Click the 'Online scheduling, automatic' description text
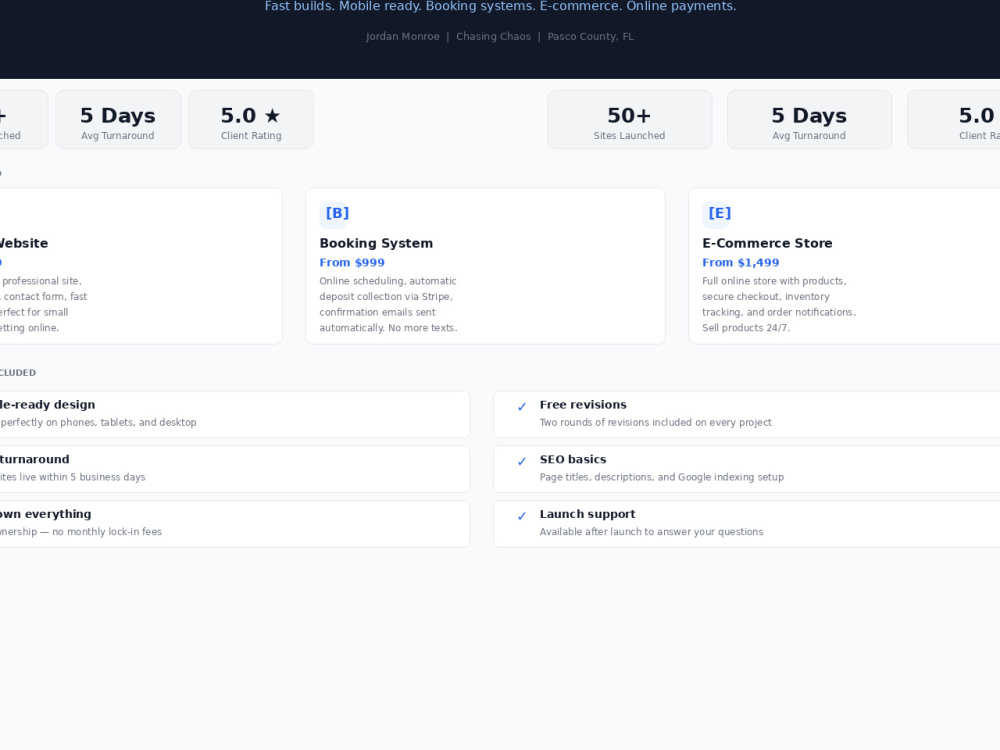Screen dimensions: 1000x750 (388, 281)
